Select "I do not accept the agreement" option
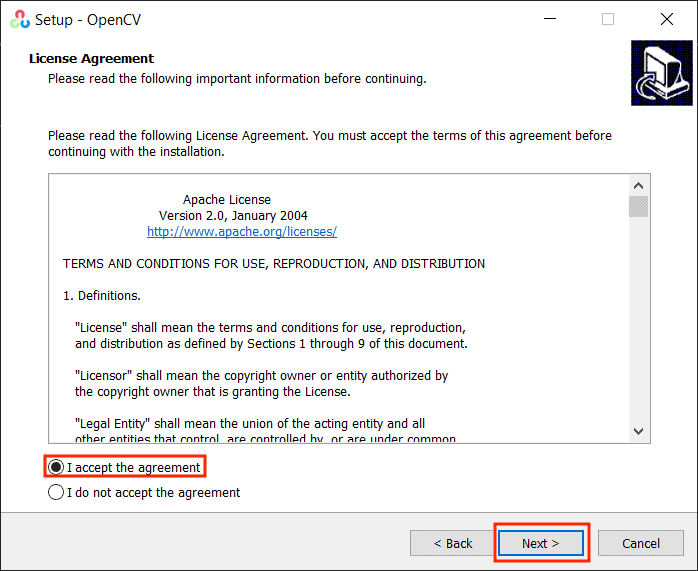Screen dimensions: 698x571 144,492
